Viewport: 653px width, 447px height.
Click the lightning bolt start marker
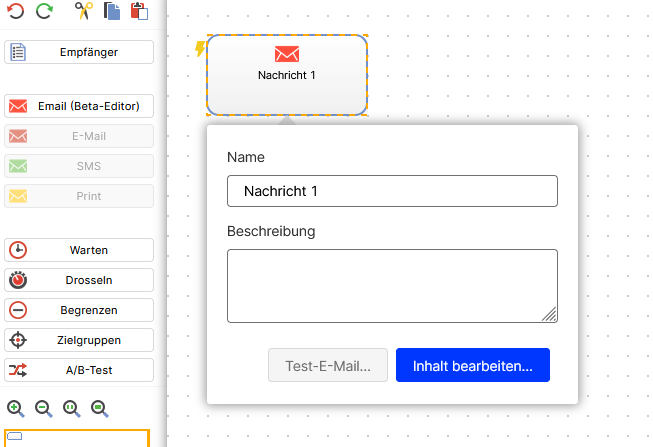point(200,49)
